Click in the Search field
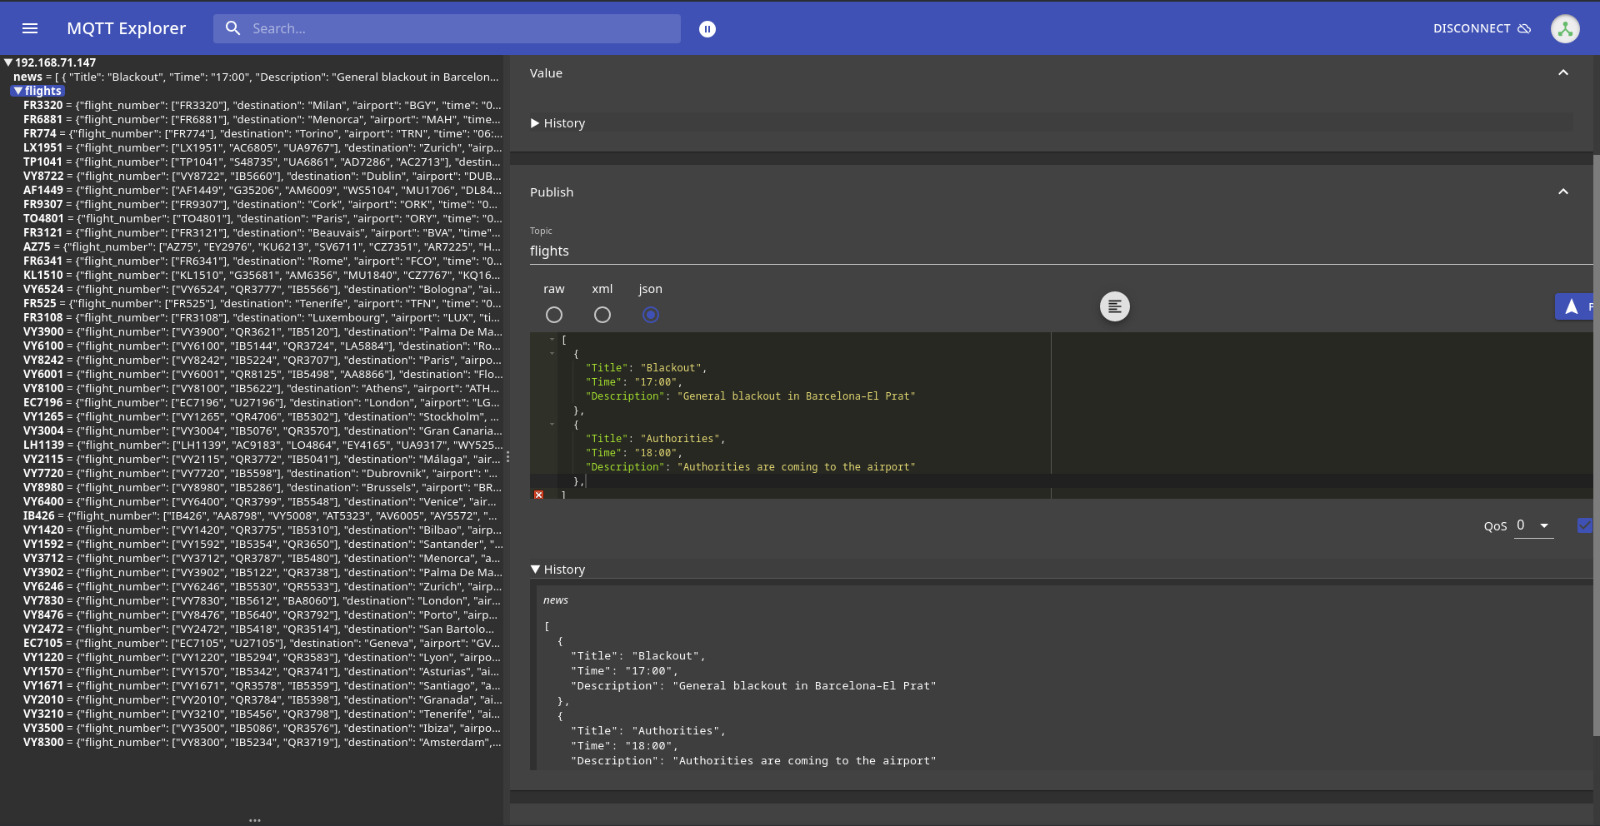The image size is (1600, 826). (x=447, y=28)
